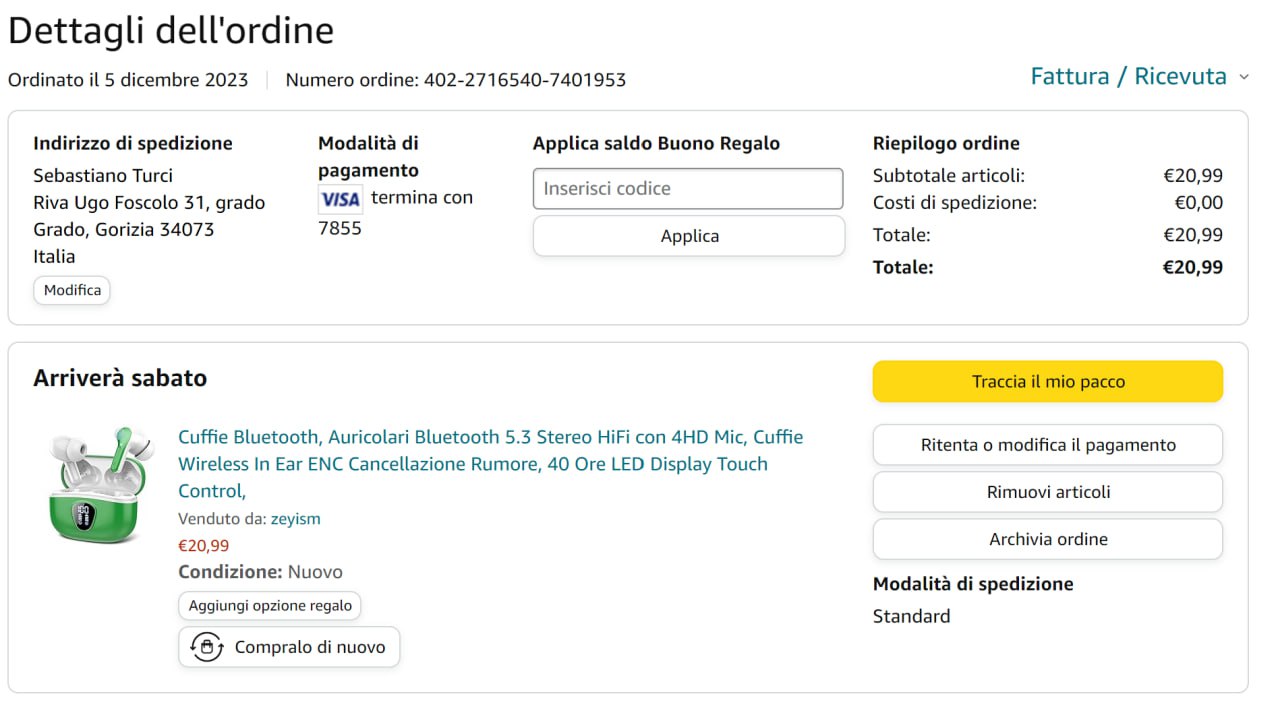Click the order number 402-2716540-7401953
1280x721 pixels.
click(525, 80)
